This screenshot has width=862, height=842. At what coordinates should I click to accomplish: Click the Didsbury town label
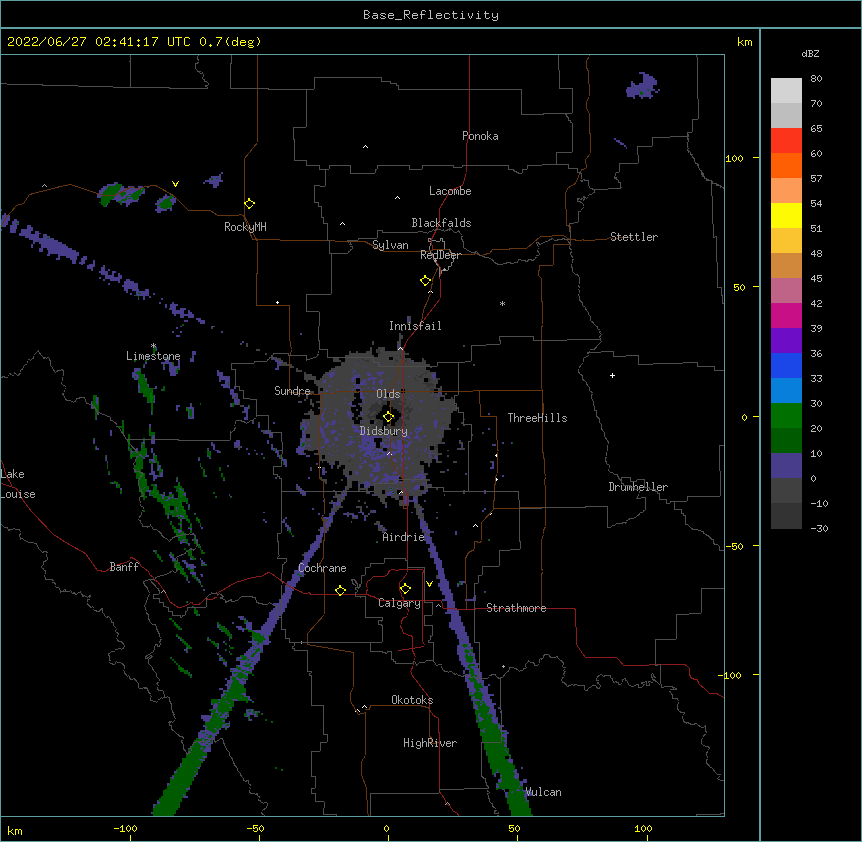coord(384,431)
